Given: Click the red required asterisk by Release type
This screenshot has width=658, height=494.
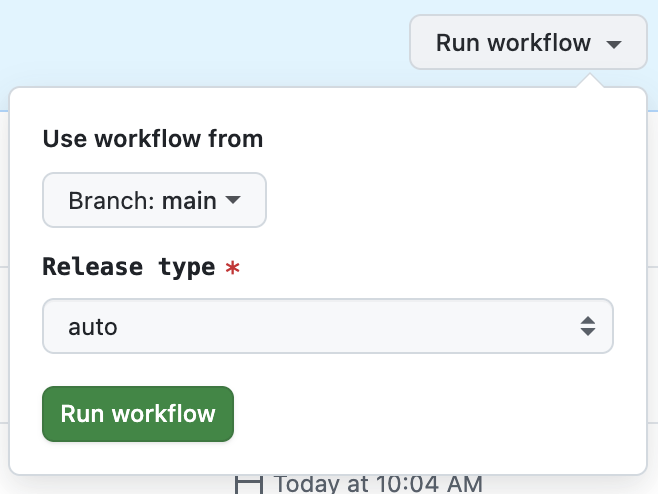Looking at the screenshot, I should (232, 268).
